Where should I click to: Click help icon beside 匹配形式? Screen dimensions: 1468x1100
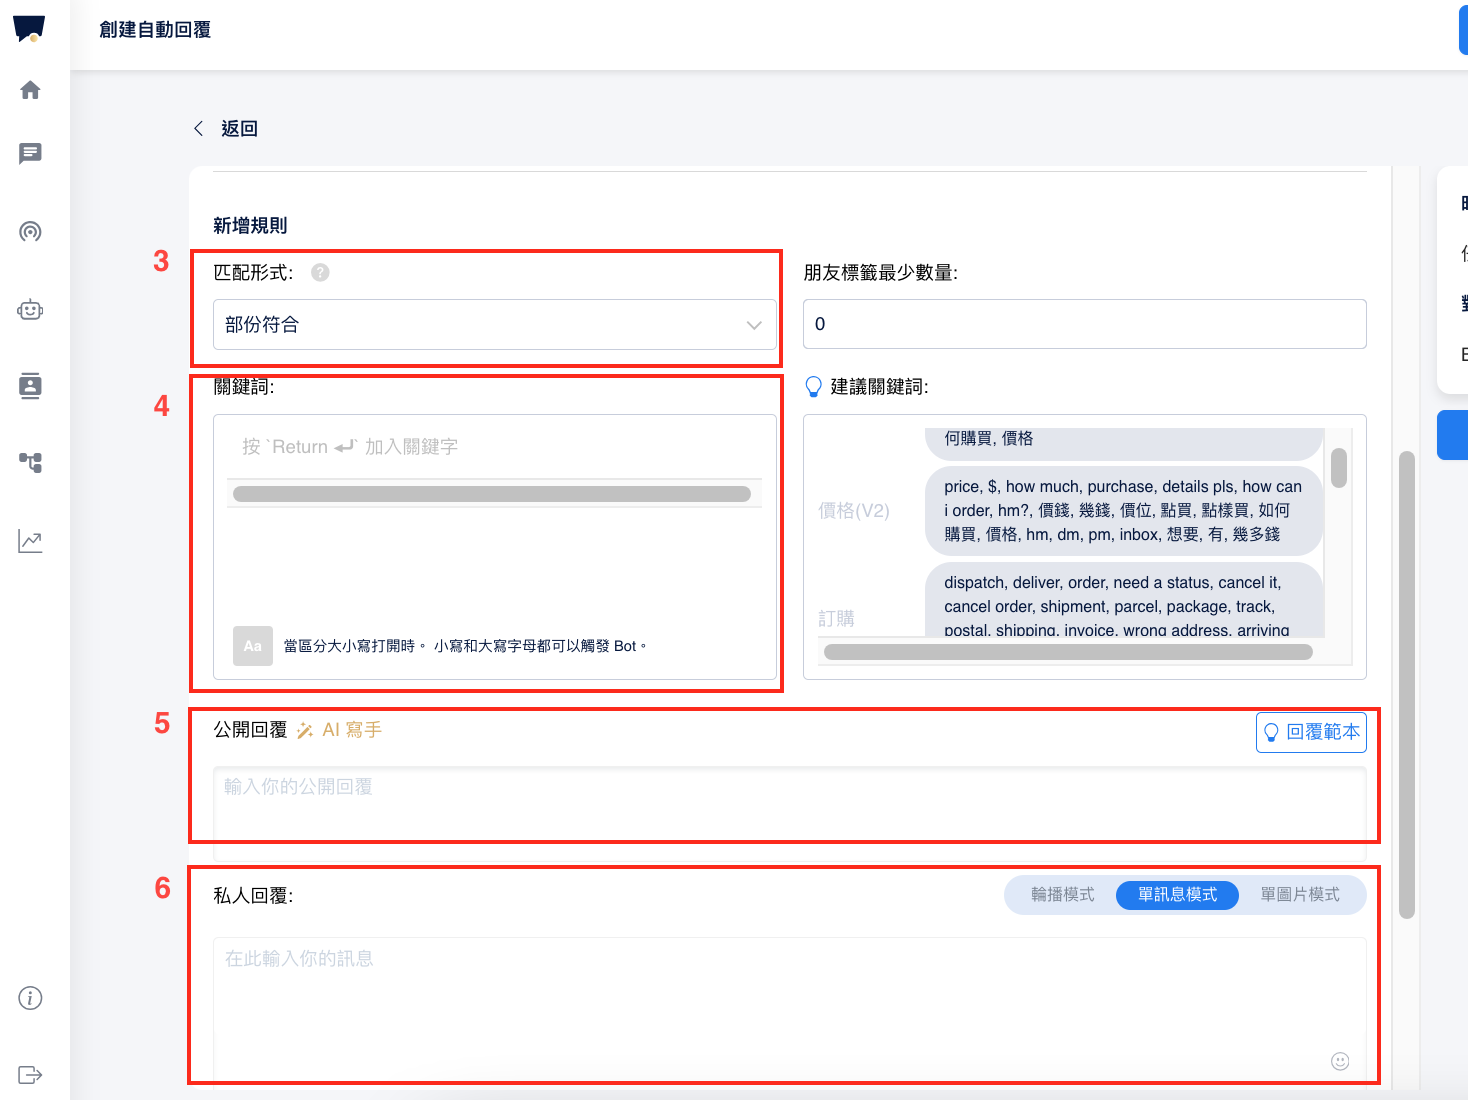[x=320, y=273]
